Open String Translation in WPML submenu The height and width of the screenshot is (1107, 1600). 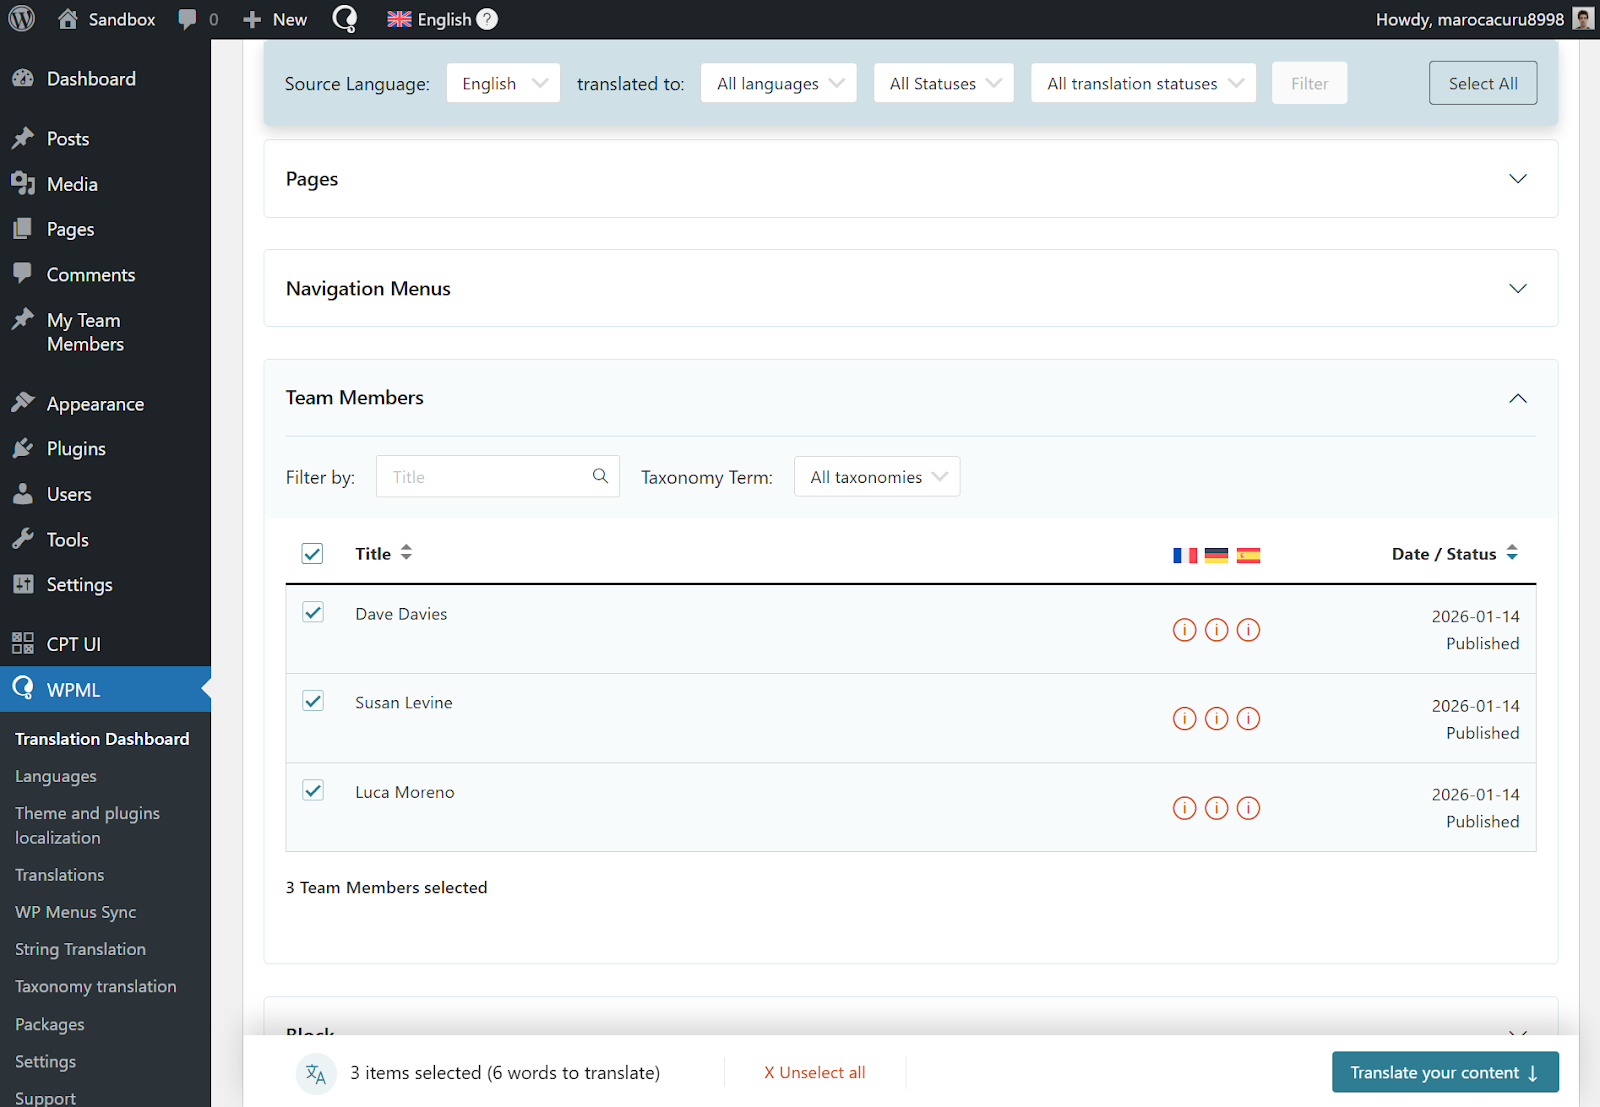point(80,949)
